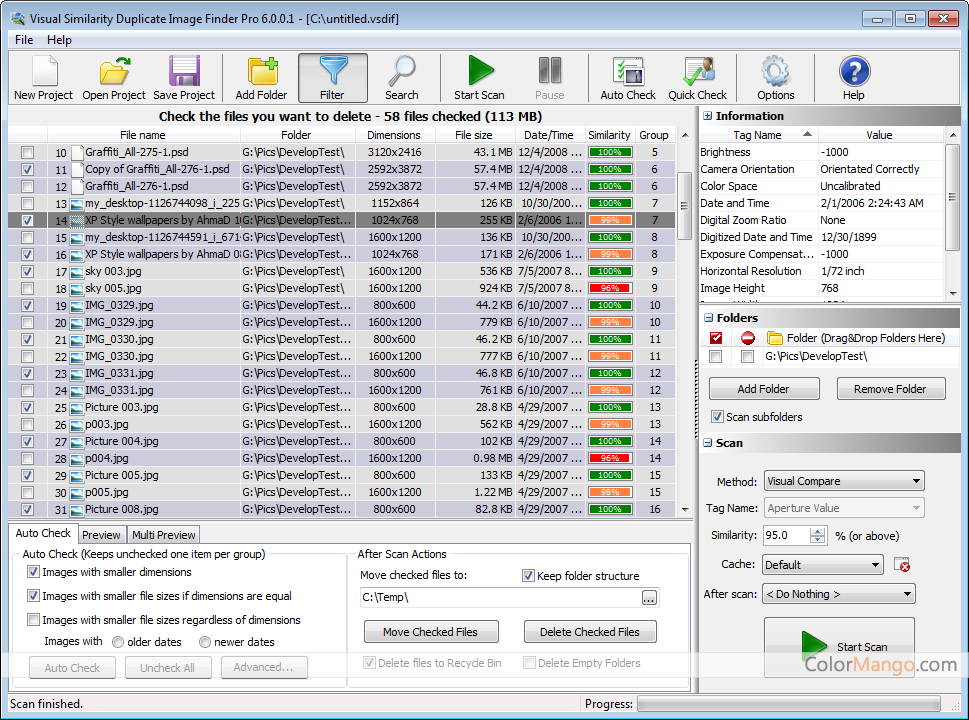969x720 pixels.
Task: Select the older dates radio button
Action: 118,643
